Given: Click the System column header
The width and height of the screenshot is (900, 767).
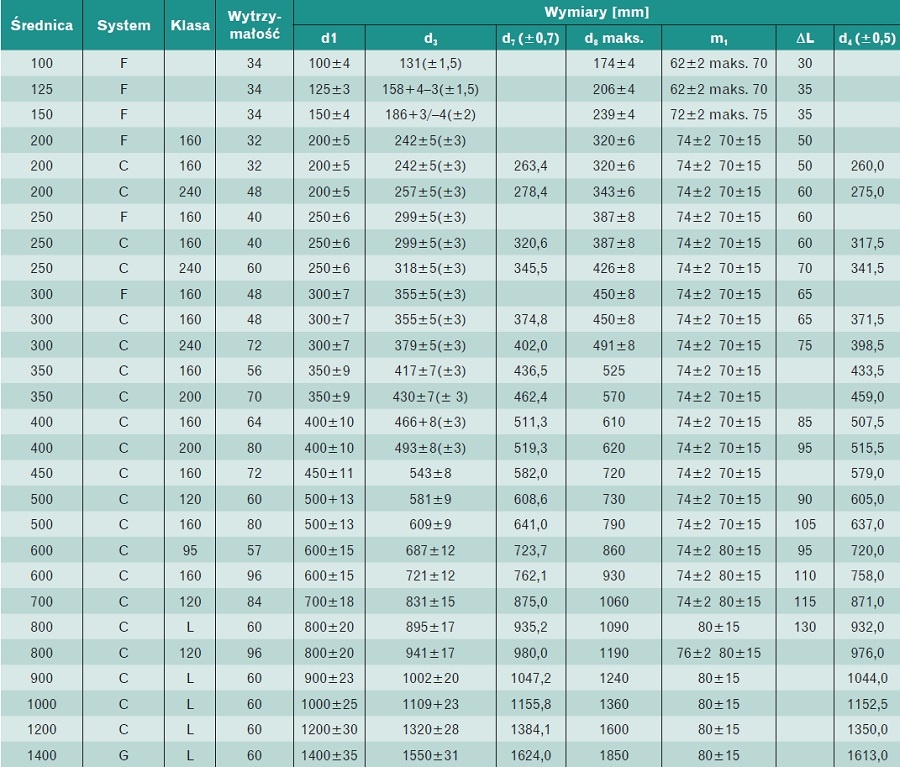Looking at the screenshot, I should 123,25.
